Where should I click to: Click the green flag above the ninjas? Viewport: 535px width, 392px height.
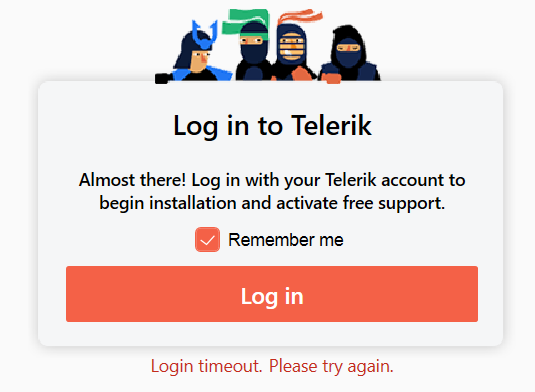(x=245, y=21)
